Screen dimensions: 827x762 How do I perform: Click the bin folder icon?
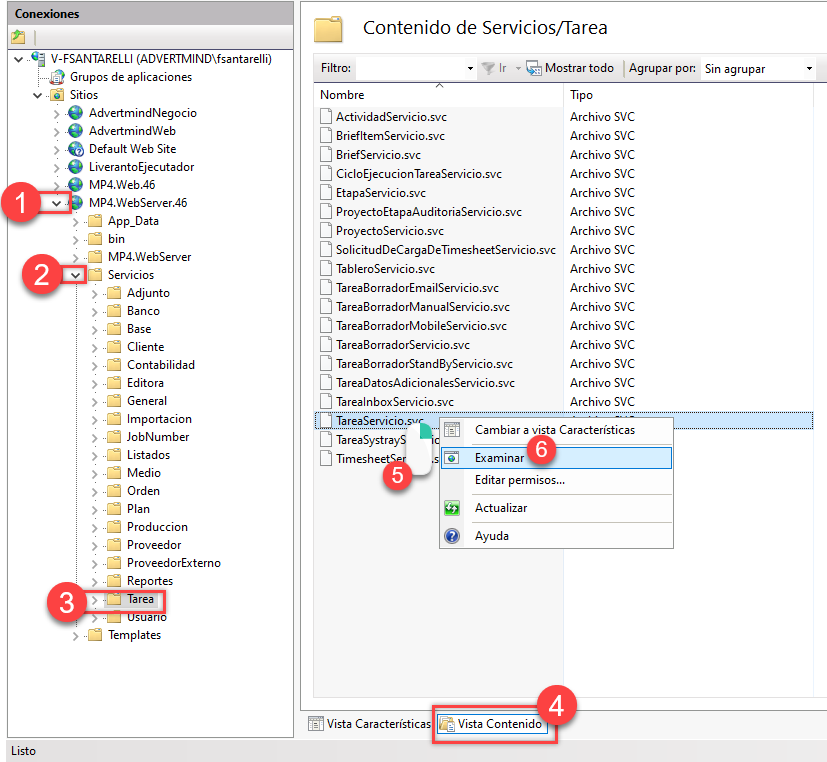tap(95, 238)
